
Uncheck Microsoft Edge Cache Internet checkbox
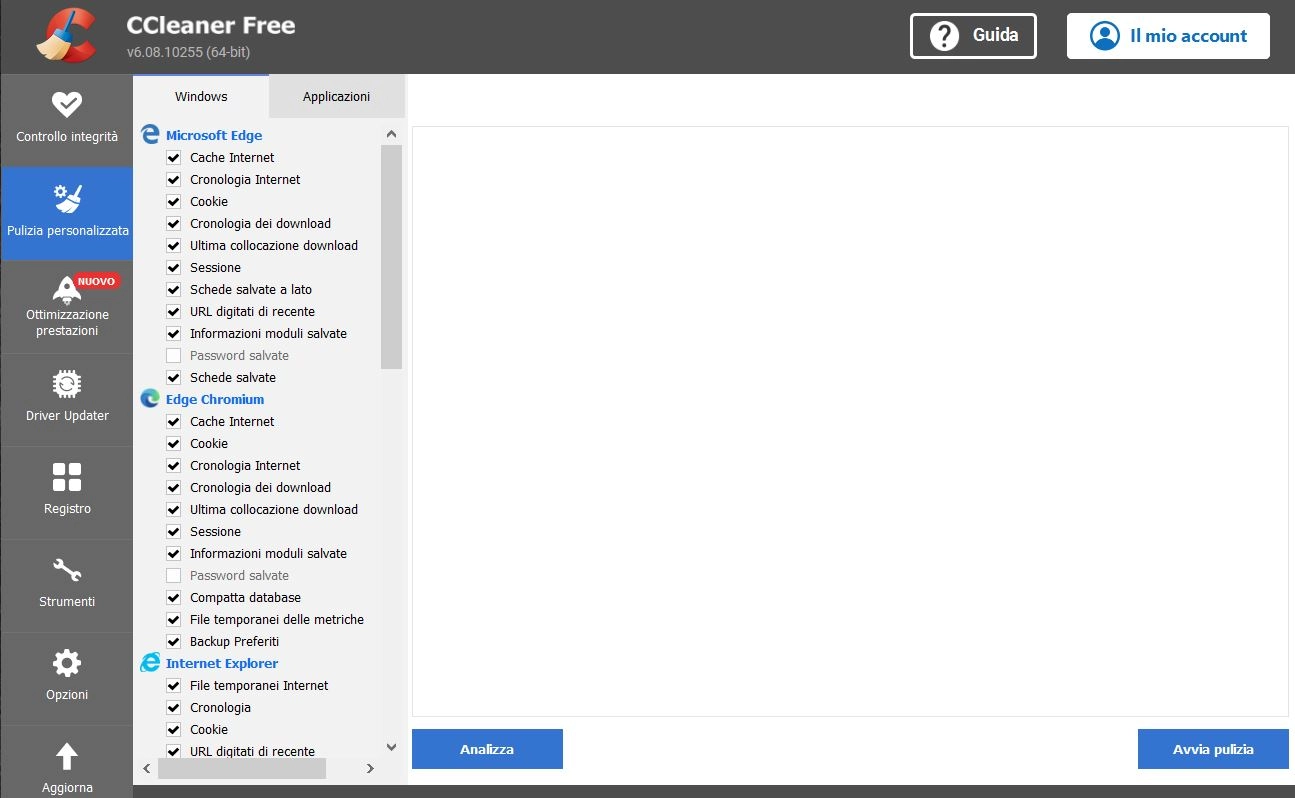[173, 157]
